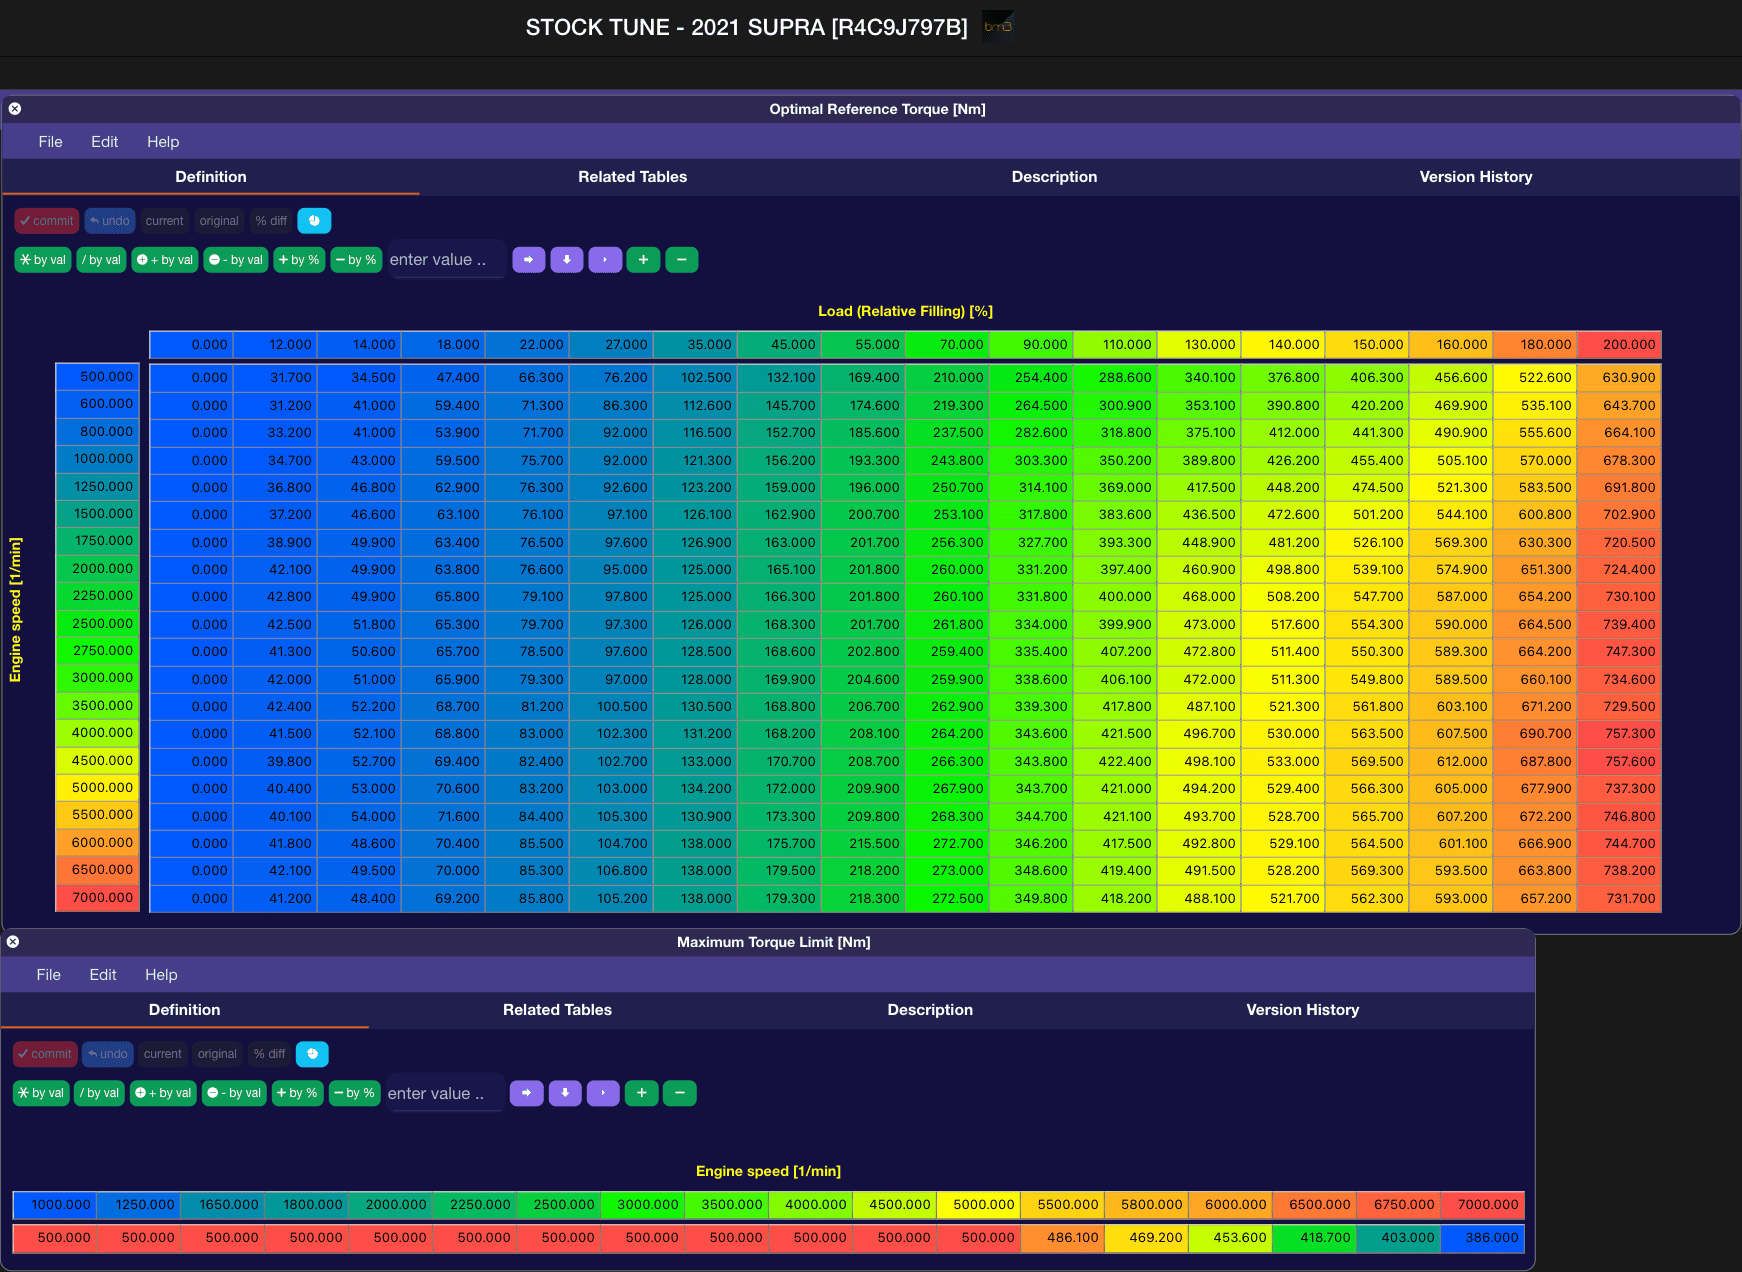
Task: Select the 757.600 cell in torque table
Action: 1619,761
